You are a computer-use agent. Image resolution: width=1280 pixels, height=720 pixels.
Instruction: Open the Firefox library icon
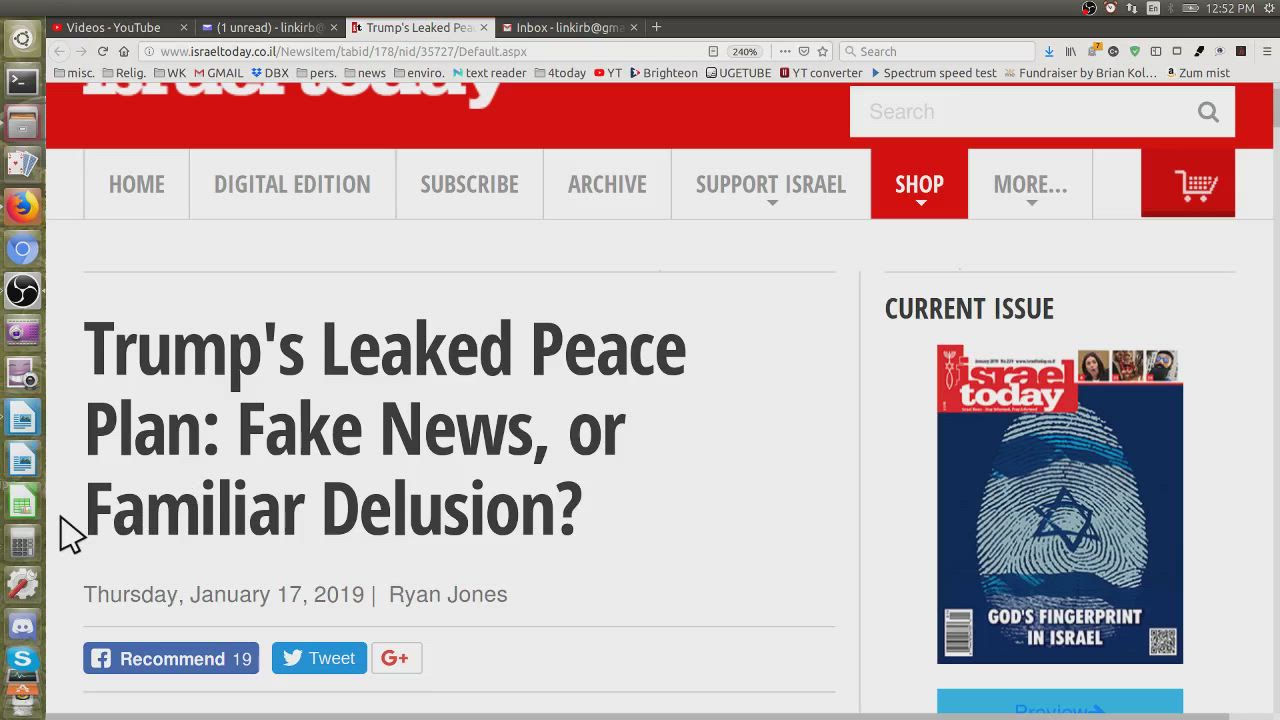tap(1070, 51)
